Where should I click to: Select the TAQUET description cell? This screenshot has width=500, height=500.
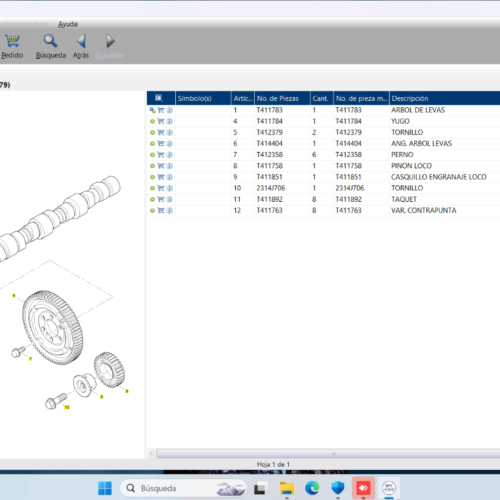[404, 199]
